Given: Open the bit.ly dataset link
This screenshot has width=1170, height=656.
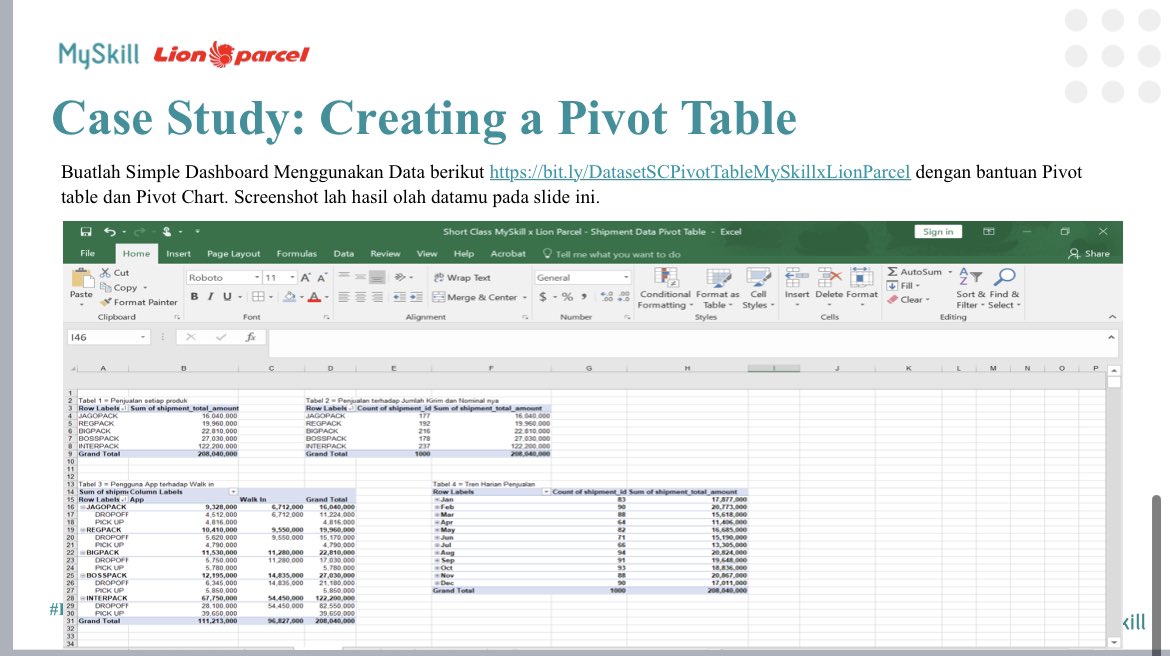Looking at the screenshot, I should click(700, 172).
